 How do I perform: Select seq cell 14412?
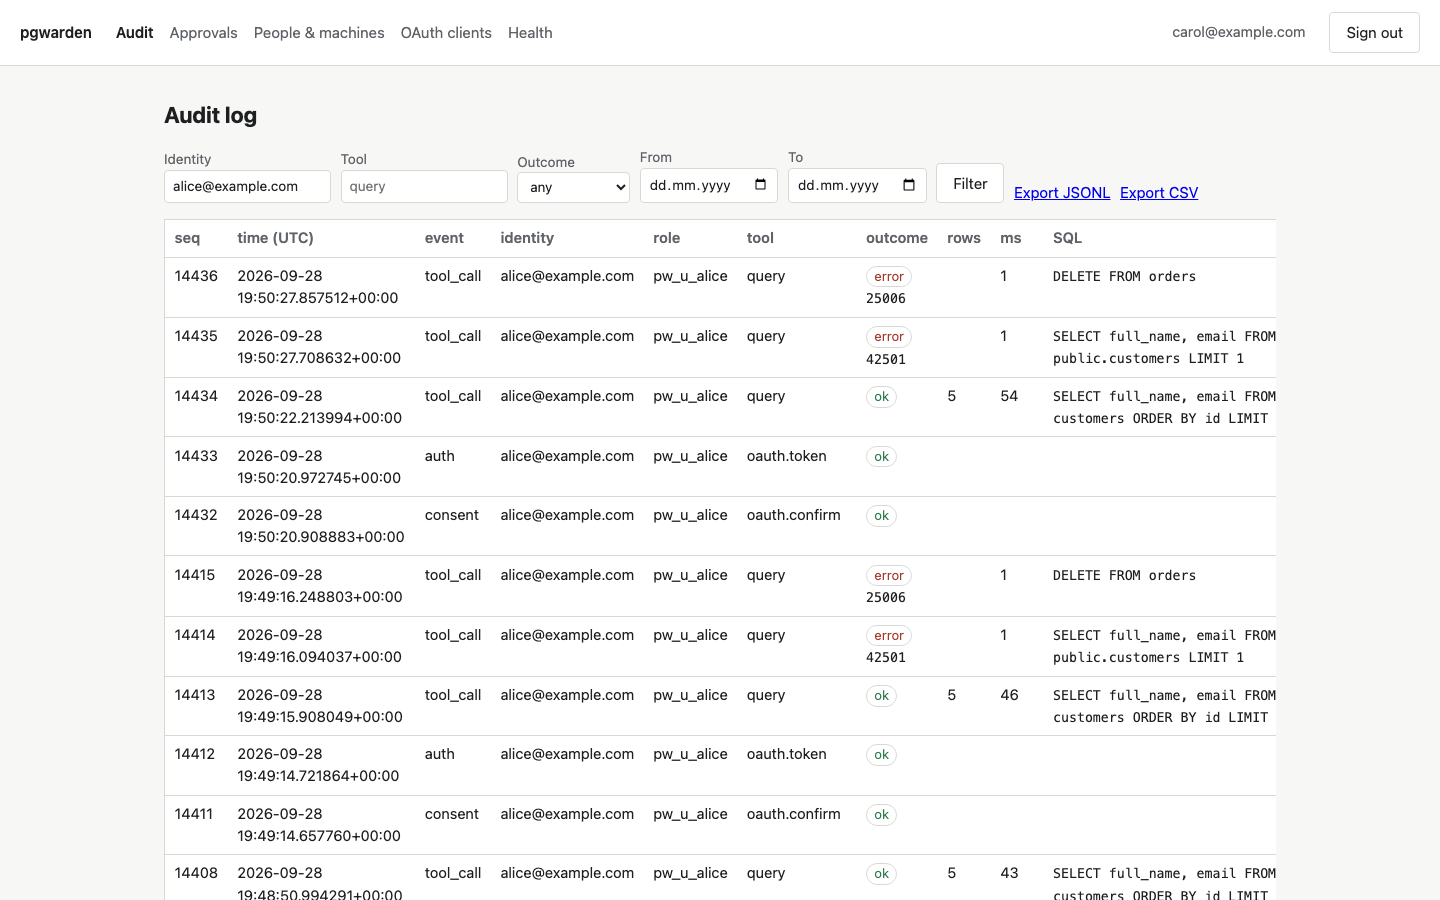pos(195,754)
